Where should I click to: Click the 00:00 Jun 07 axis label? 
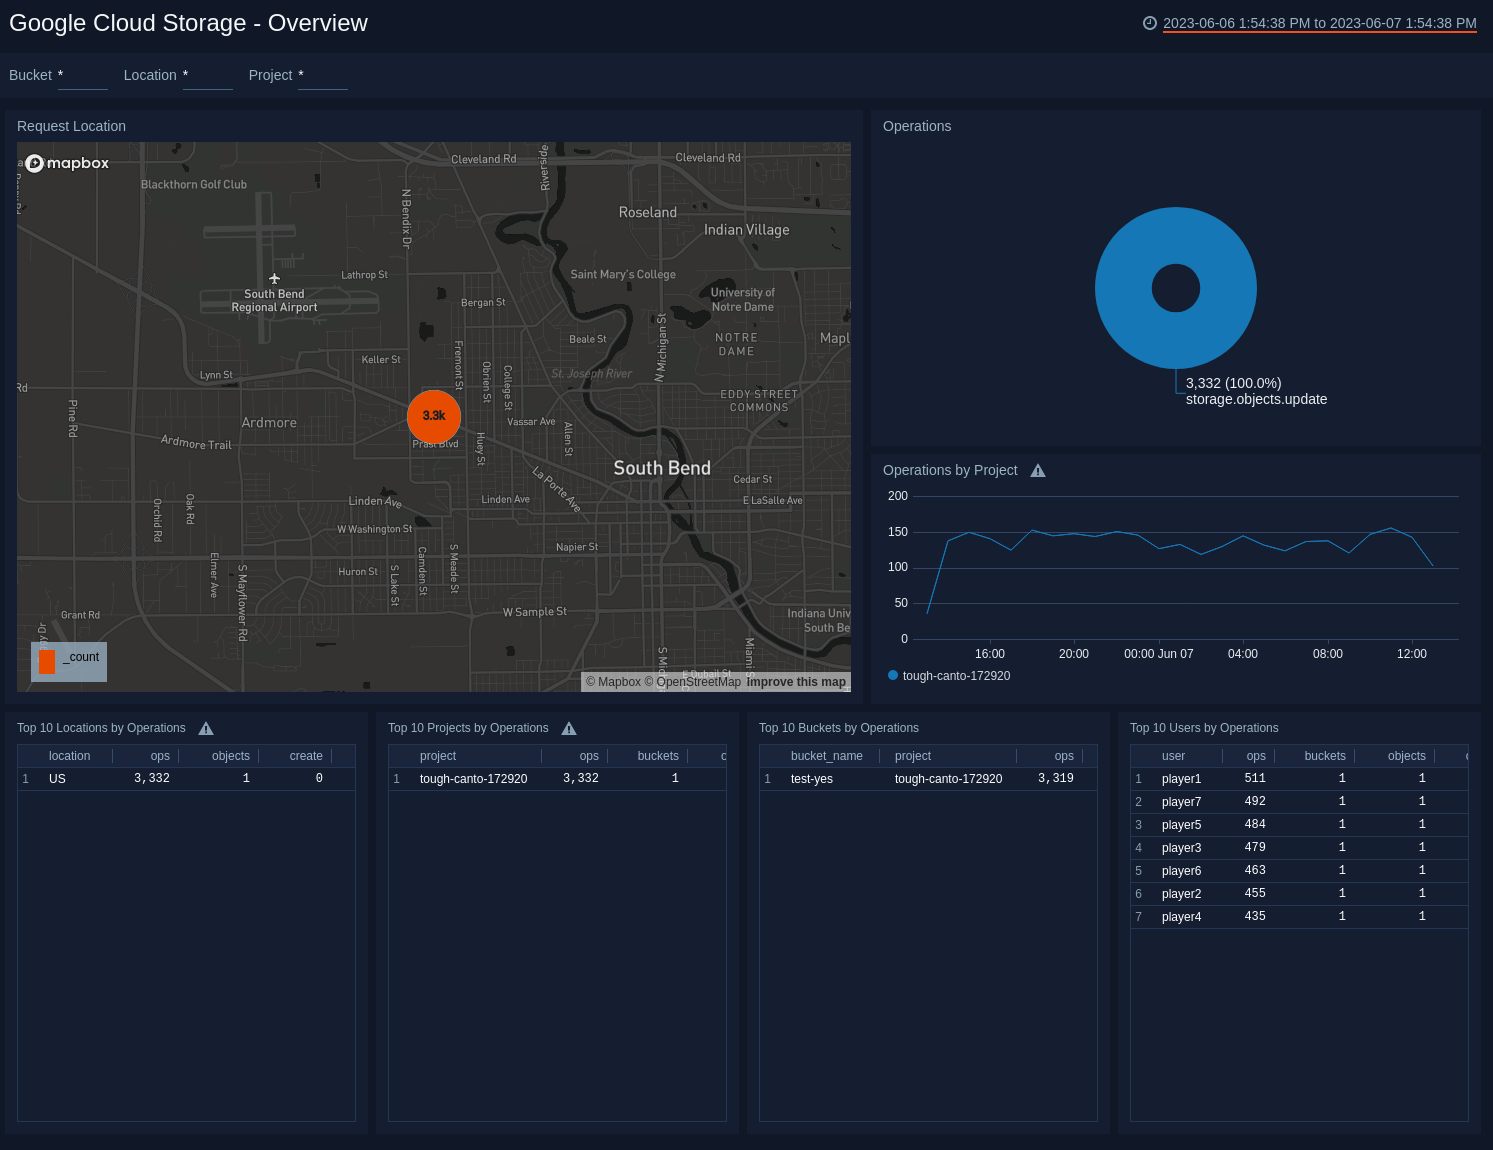1158,654
